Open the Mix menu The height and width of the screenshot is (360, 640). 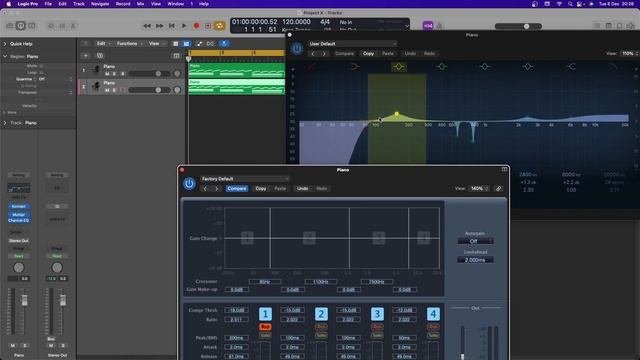coord(140,4)
